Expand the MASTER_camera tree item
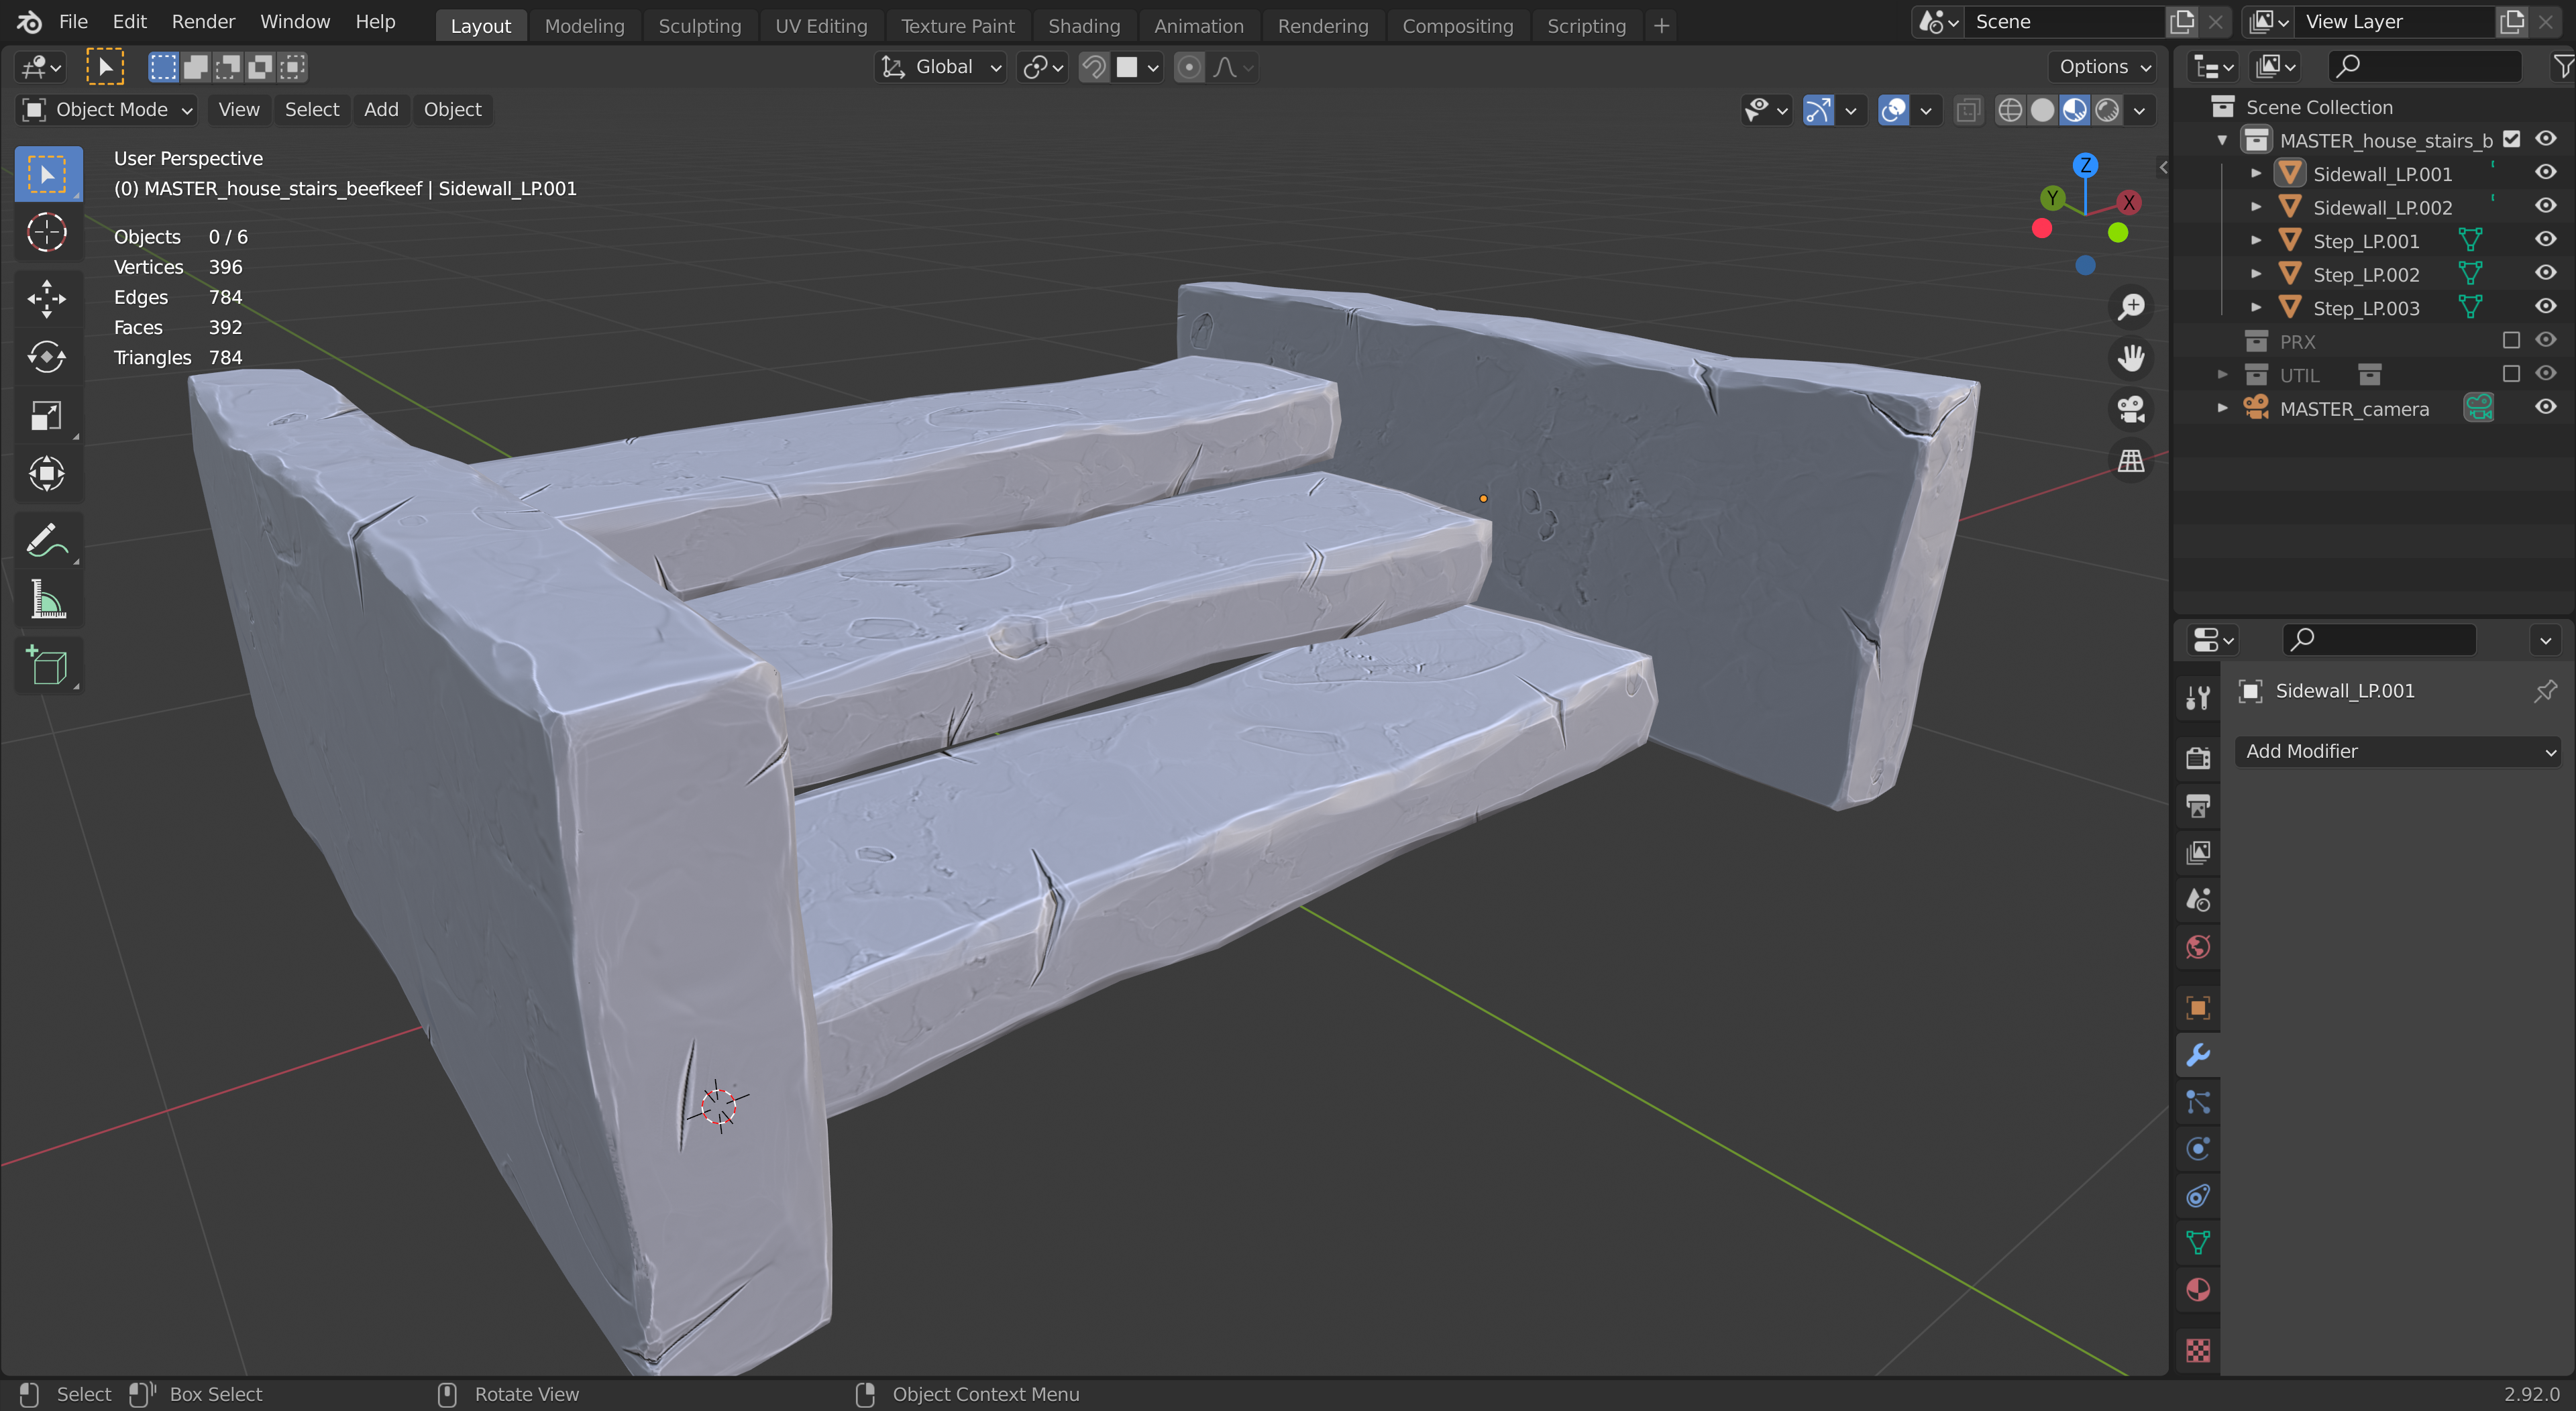The image size is (2576, 1411). point(2222,408)
